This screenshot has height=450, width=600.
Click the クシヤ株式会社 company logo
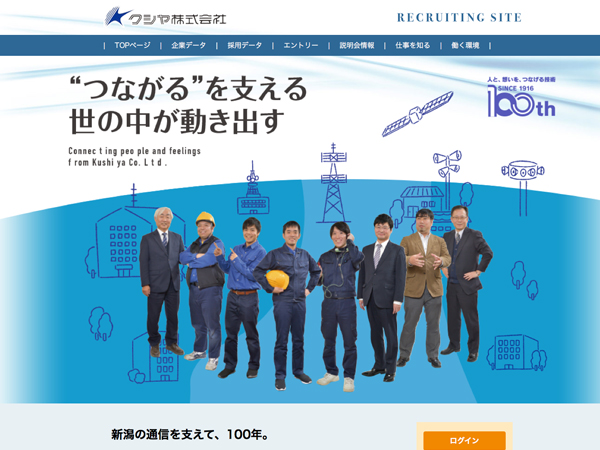point(166,17)
